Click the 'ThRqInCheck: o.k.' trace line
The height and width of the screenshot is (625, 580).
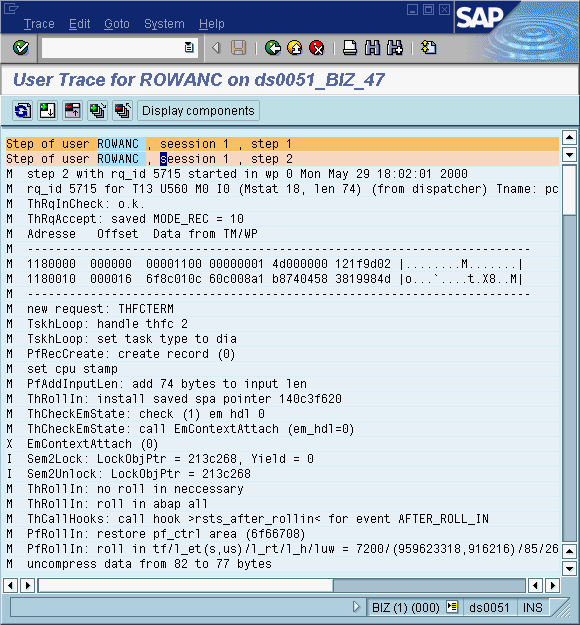tap(86, 204)
